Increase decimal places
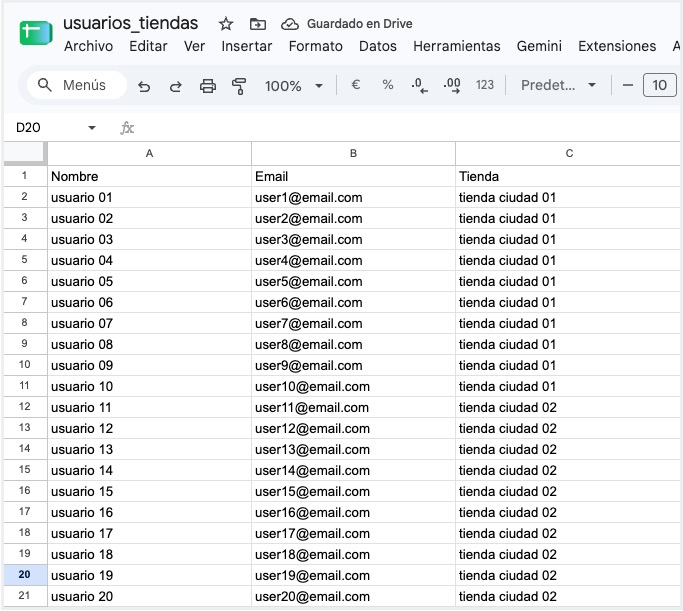683x611 pixels. pos(452,85)
